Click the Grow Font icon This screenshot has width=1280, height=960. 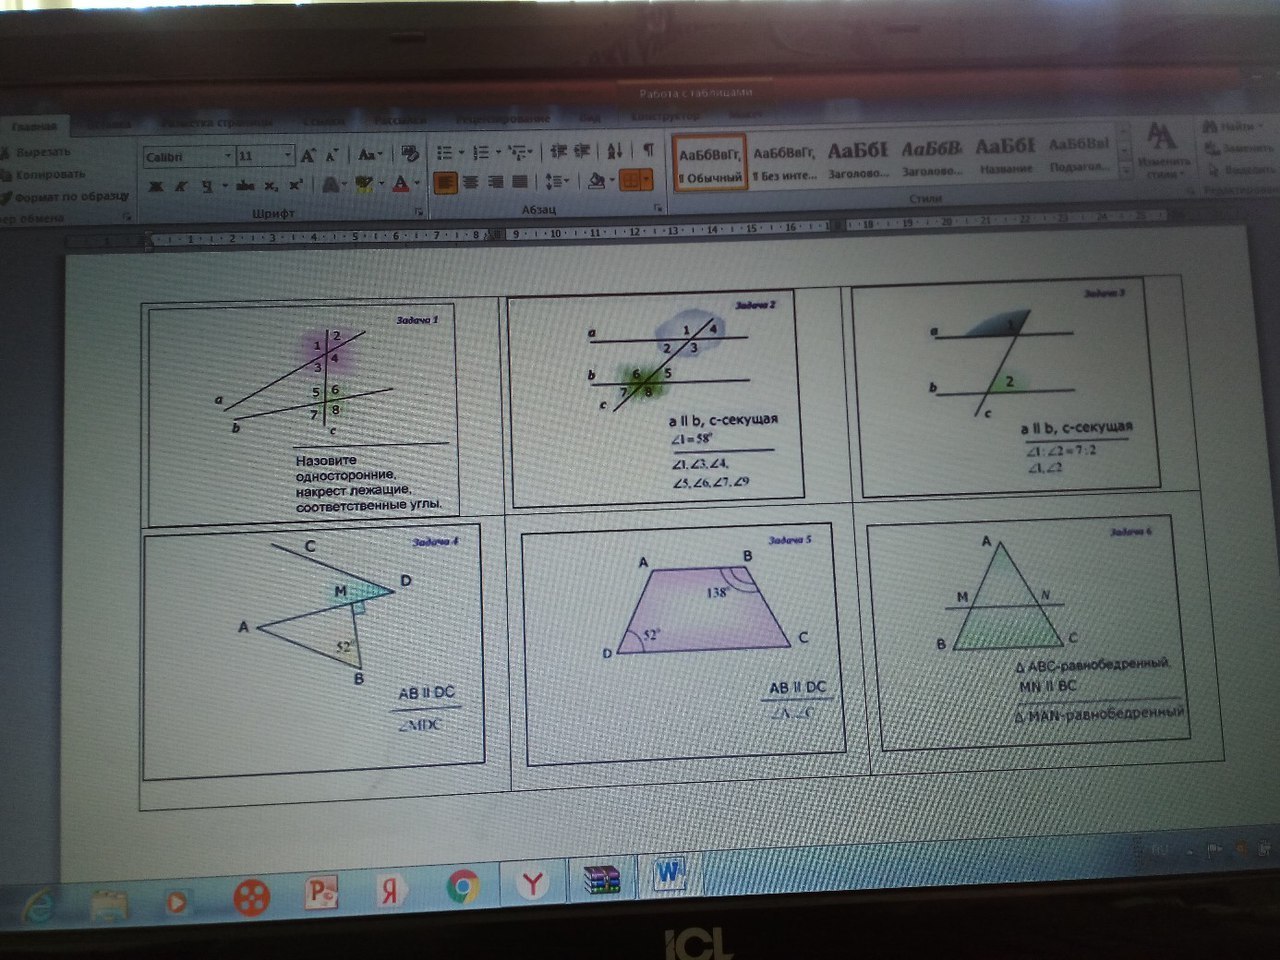click(x=307, y=155)
